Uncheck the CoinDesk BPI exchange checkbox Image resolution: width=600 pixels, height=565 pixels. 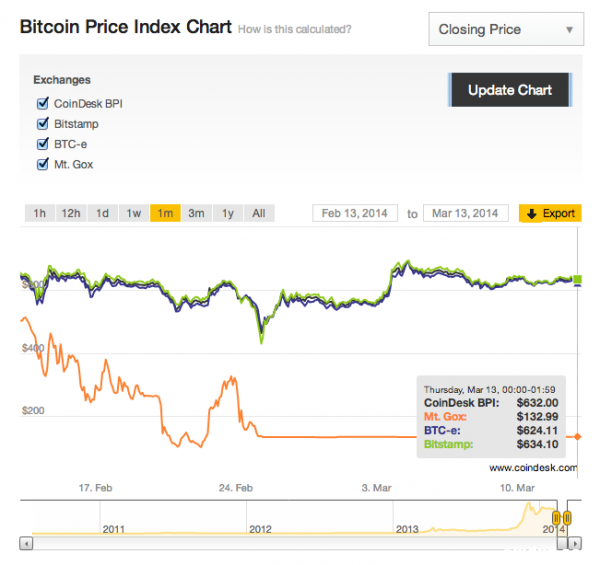tap(43, 103)
